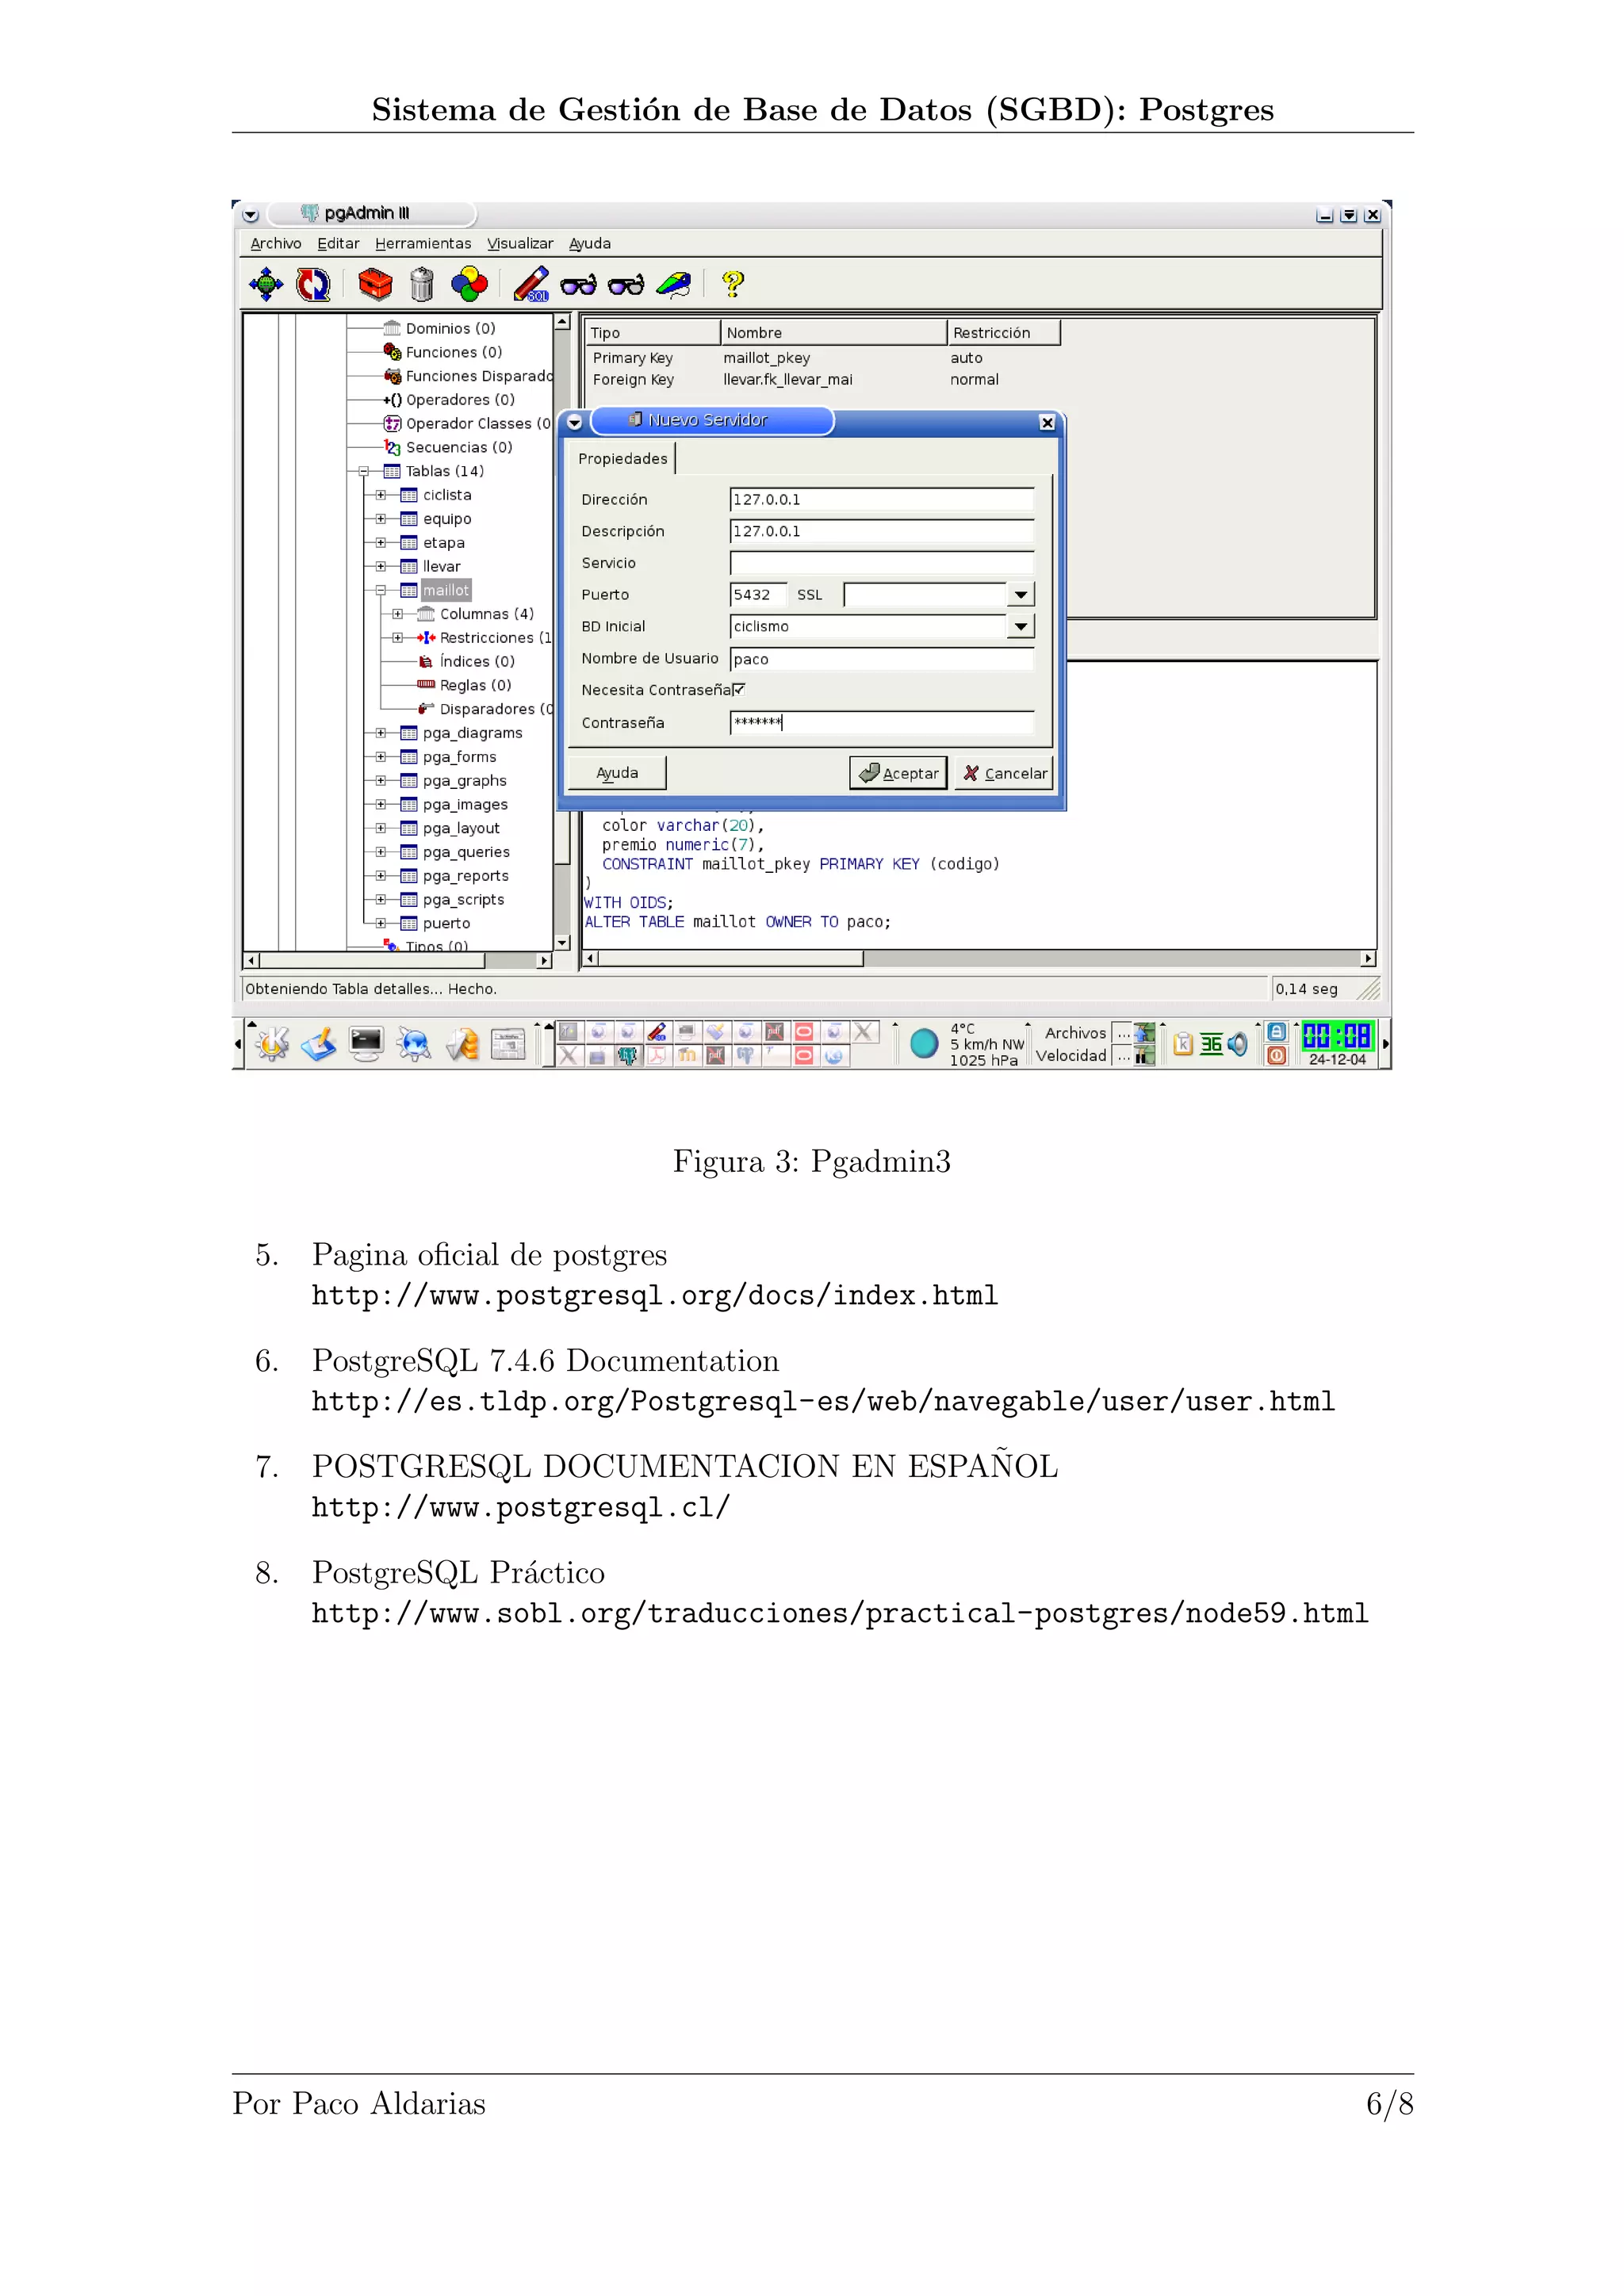Screen dimensions: 1624x2296
Task: Expand the pga_diagrams table node
Action: 381,733
